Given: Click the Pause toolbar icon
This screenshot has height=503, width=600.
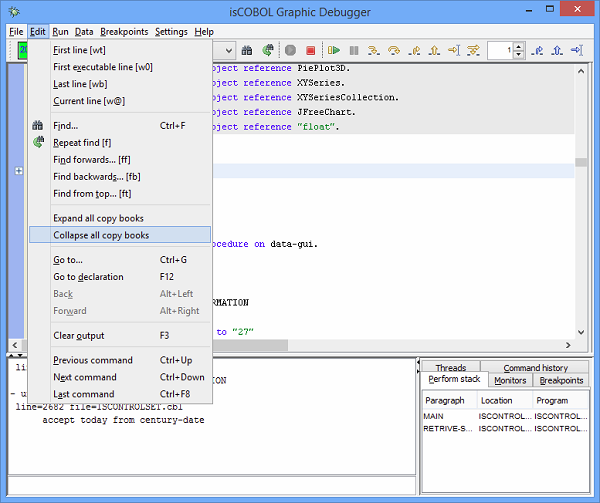Looking at the screenshot, I should [353, 50].
